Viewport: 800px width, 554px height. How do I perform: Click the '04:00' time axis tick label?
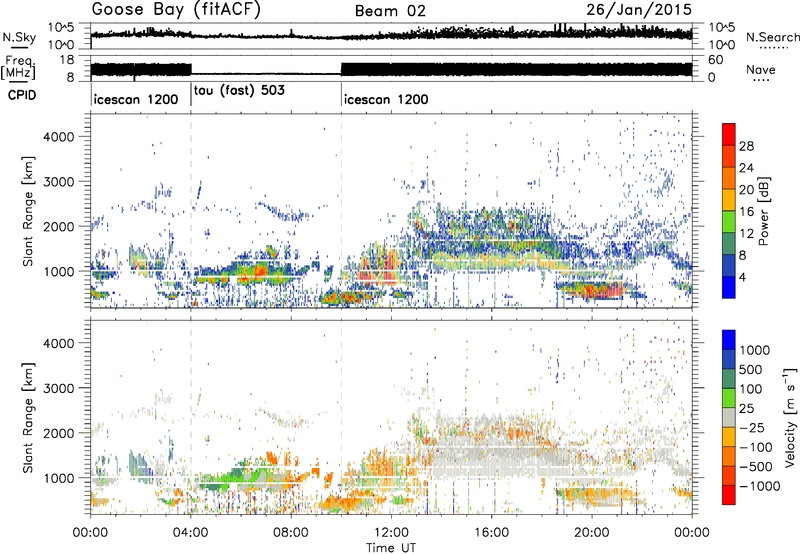coord(191,533)
